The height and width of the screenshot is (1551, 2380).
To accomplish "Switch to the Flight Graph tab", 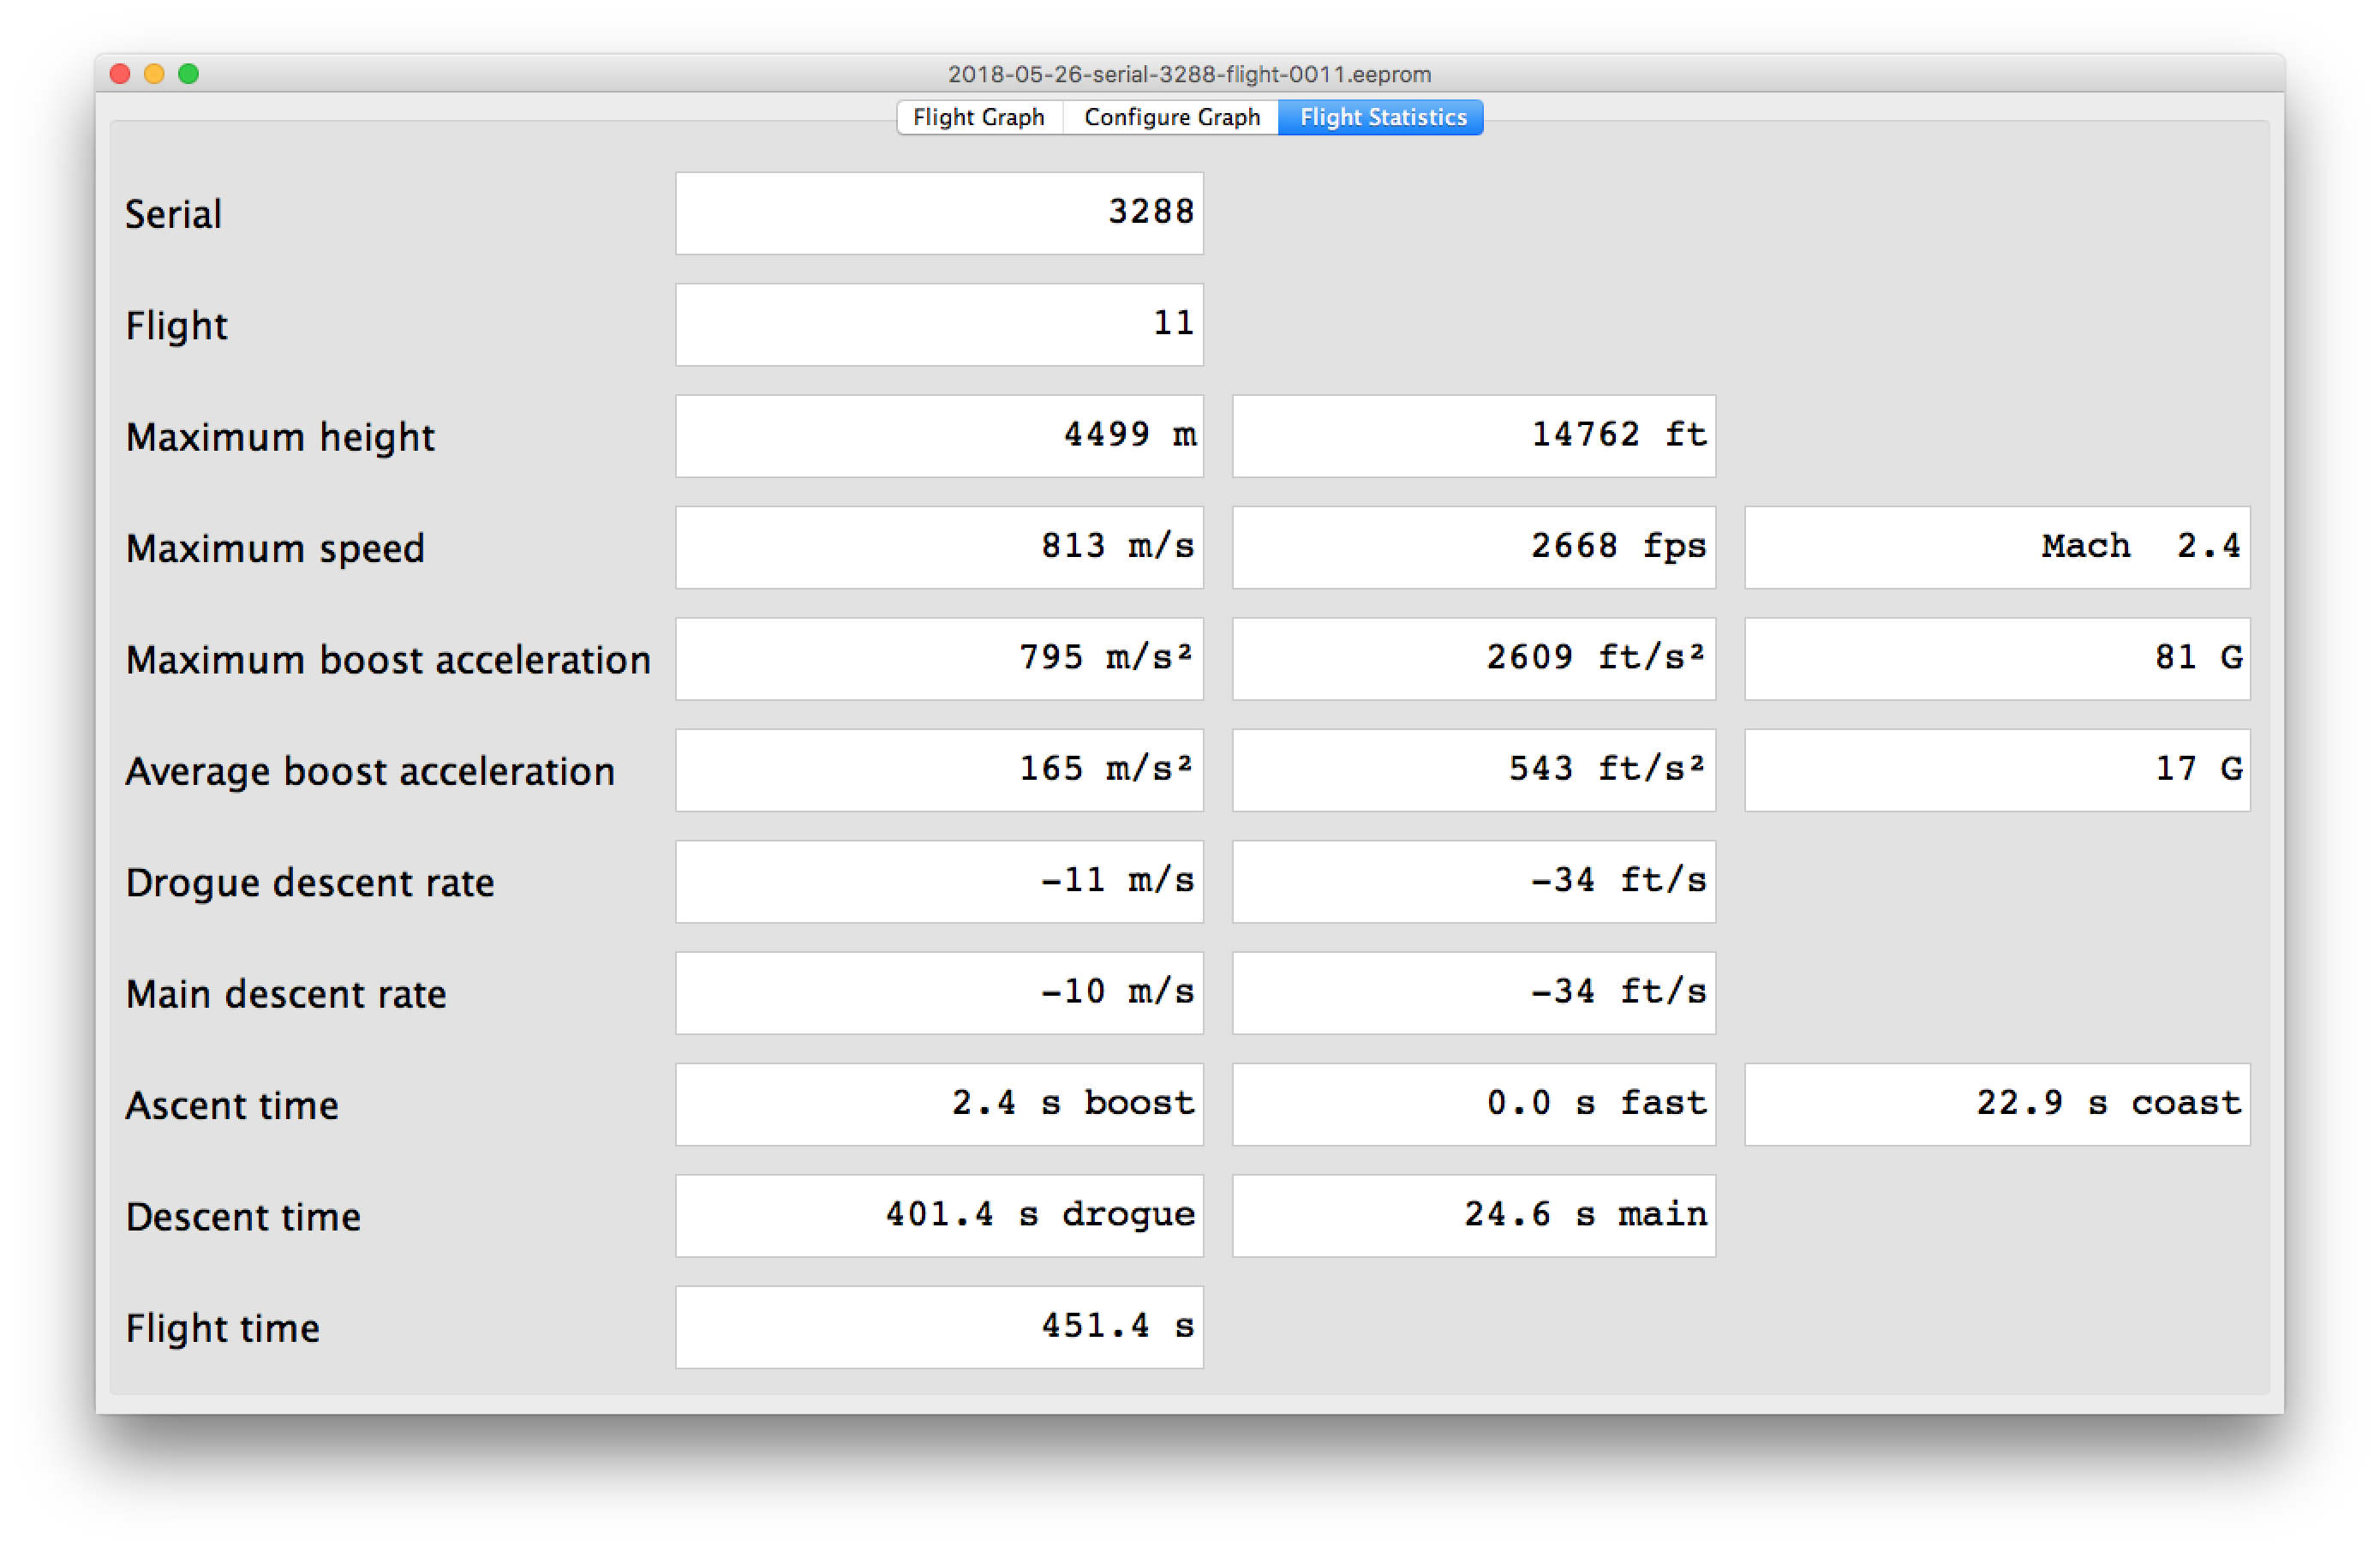I will (978, 117).
